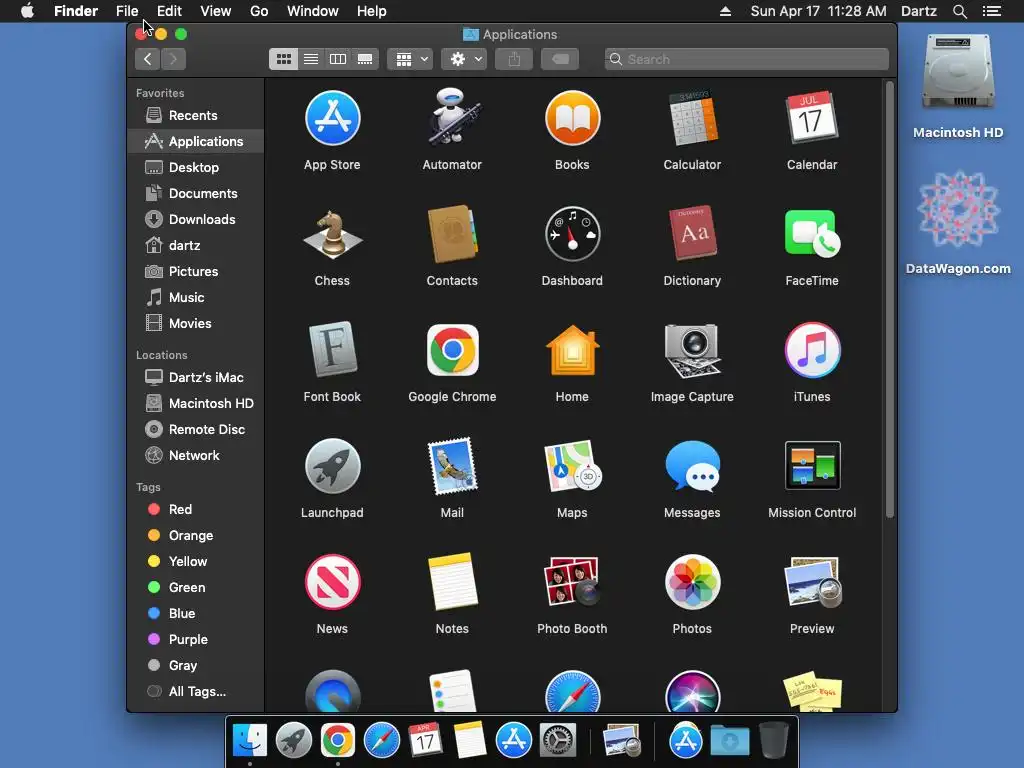This screenshot has height=768, width=1024.
Task: Open Downloads in the sidebar
Action: pyautogui.click(x=195, y=219)
